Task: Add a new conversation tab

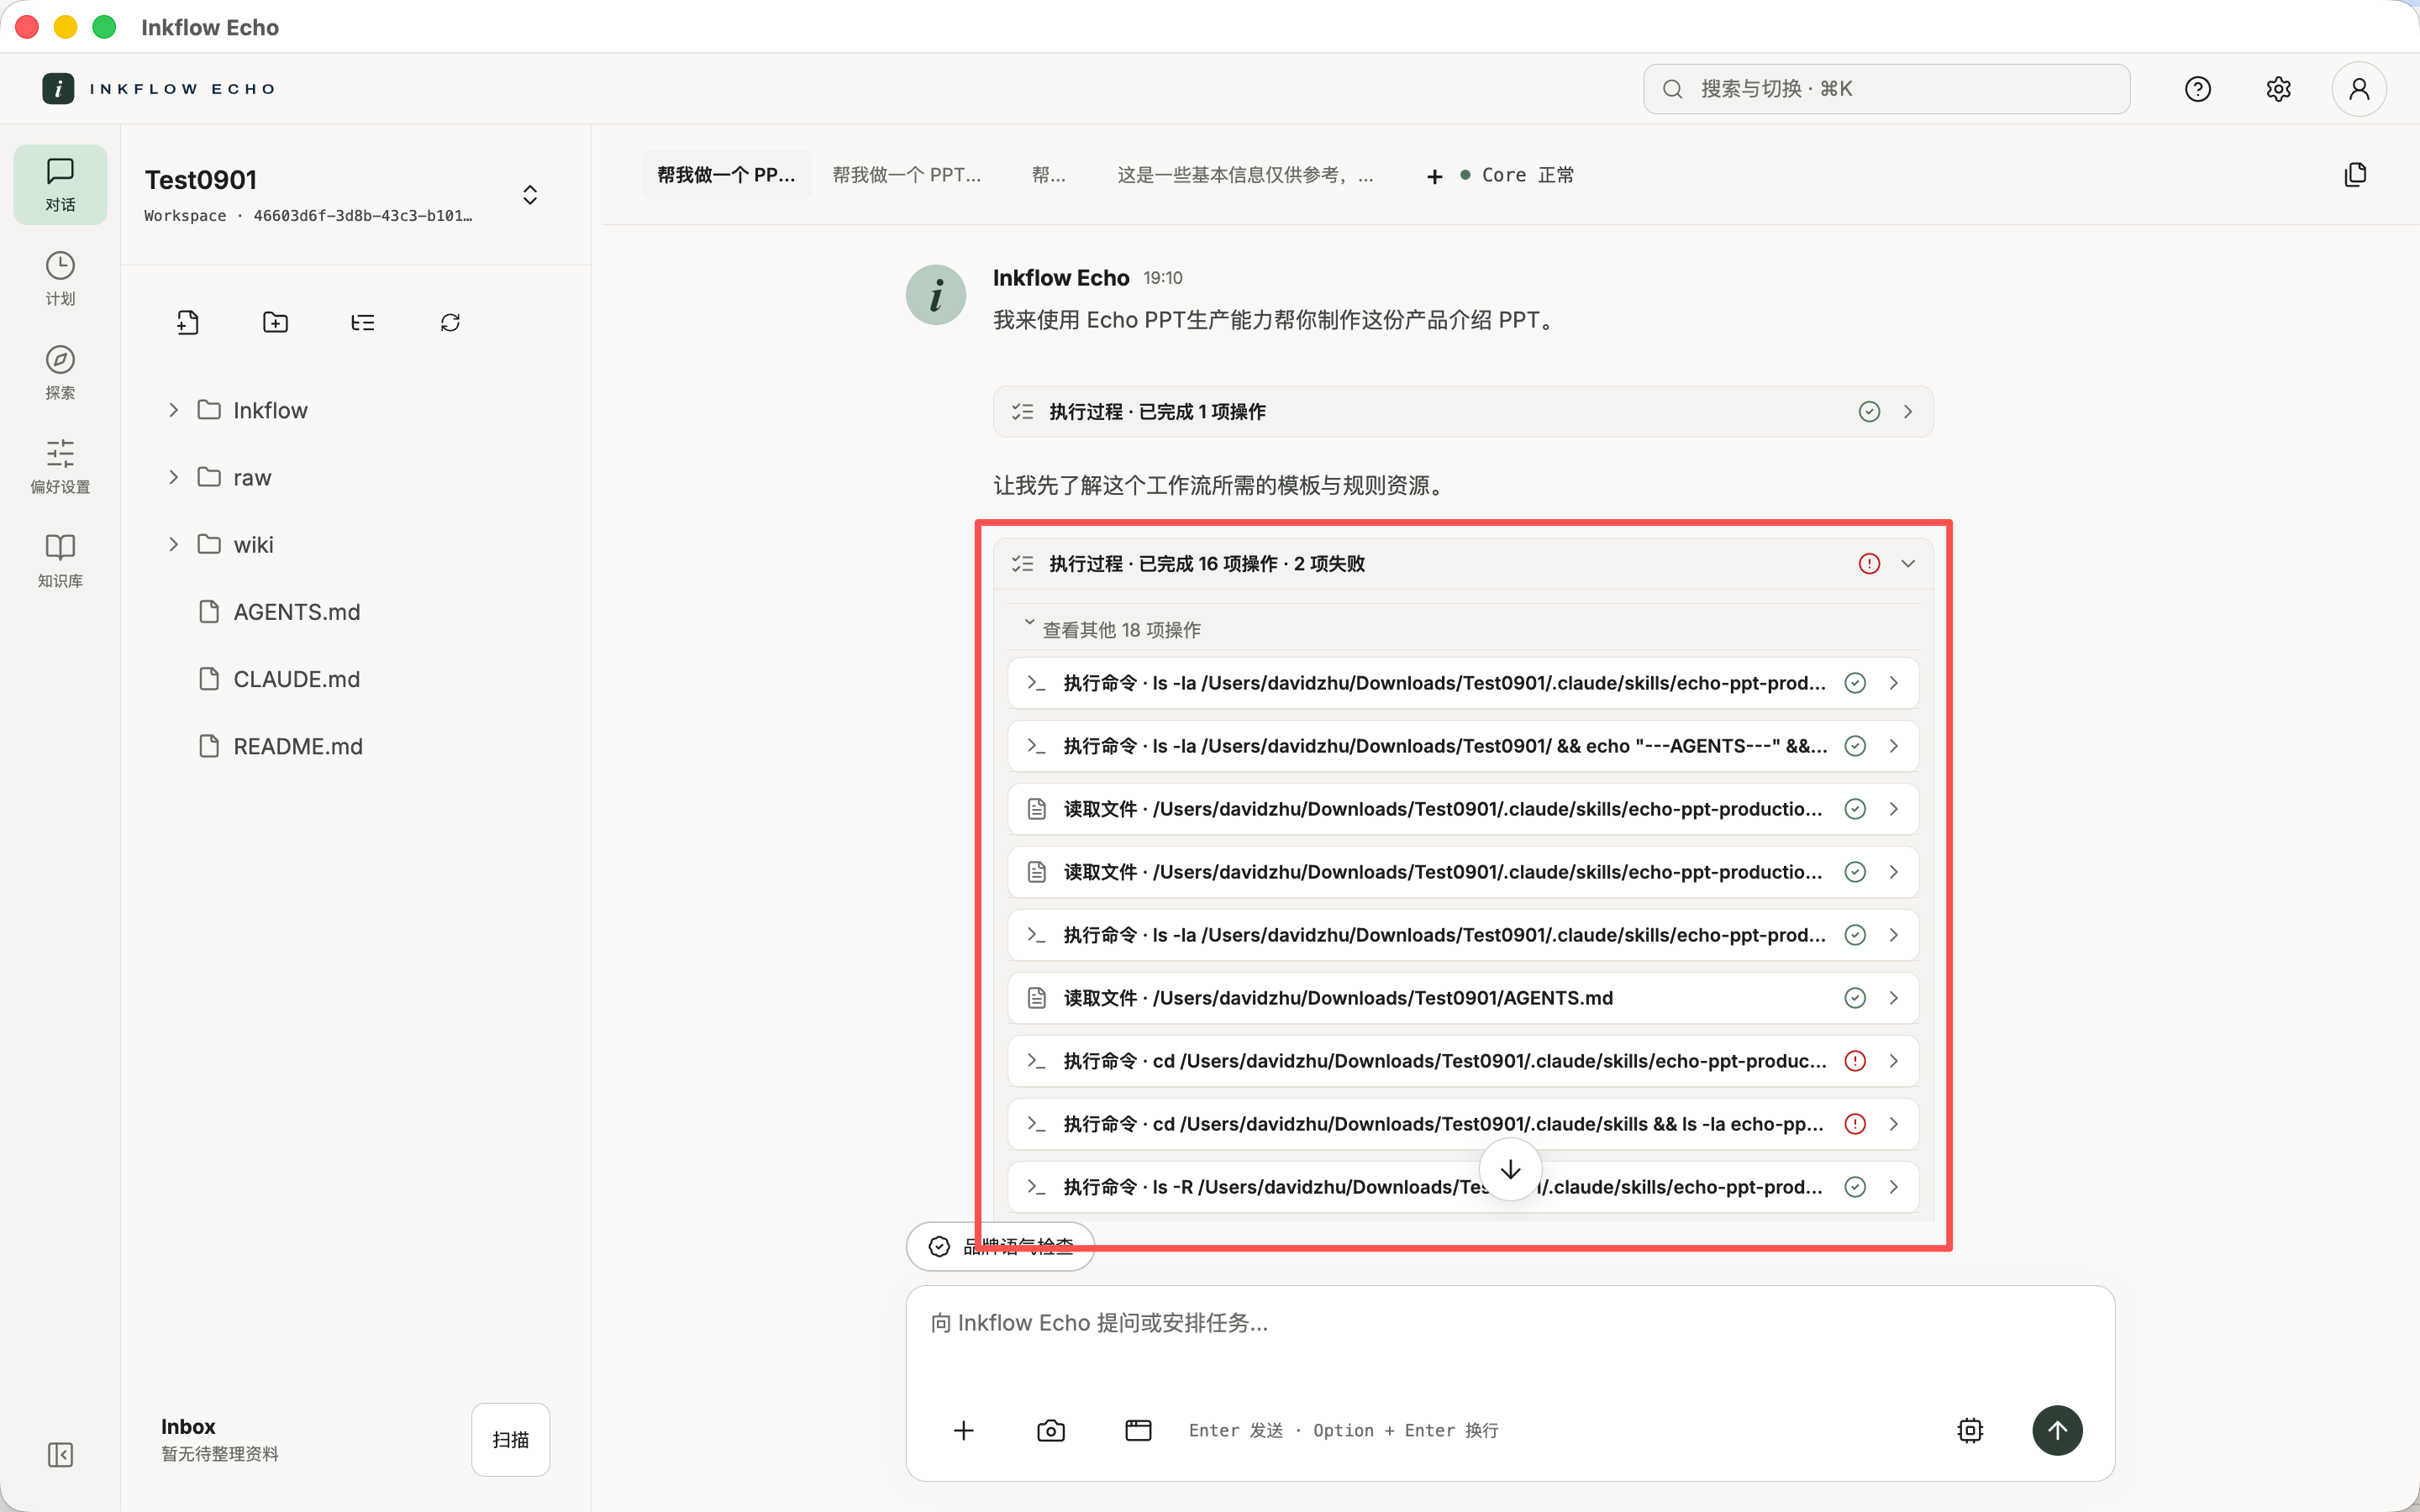Action: [x=1434, y=176]
